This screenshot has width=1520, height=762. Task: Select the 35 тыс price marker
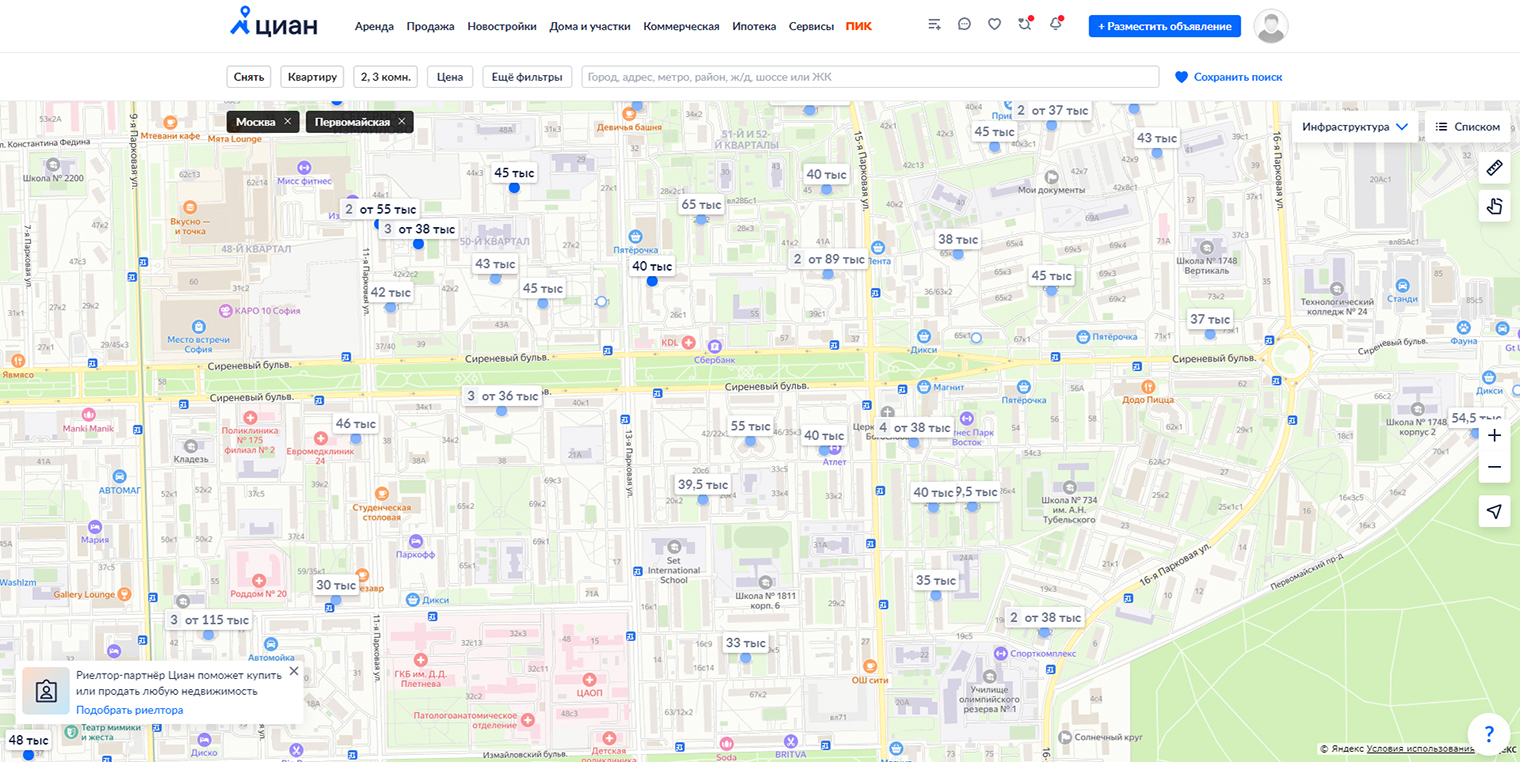[x=936, y=581]
